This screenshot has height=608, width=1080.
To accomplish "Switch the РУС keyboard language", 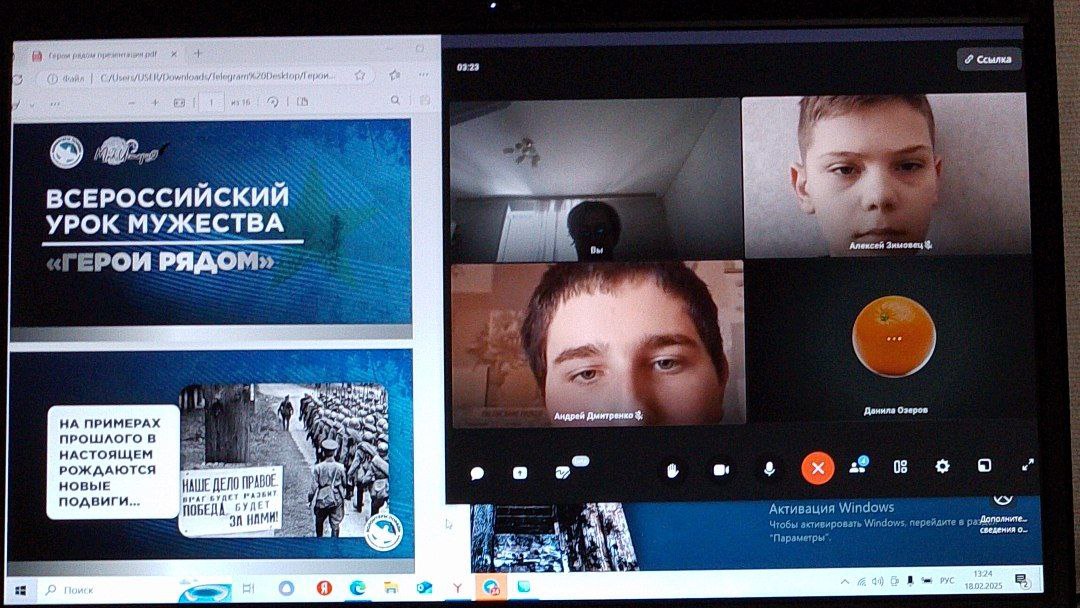I will [947, 580].
